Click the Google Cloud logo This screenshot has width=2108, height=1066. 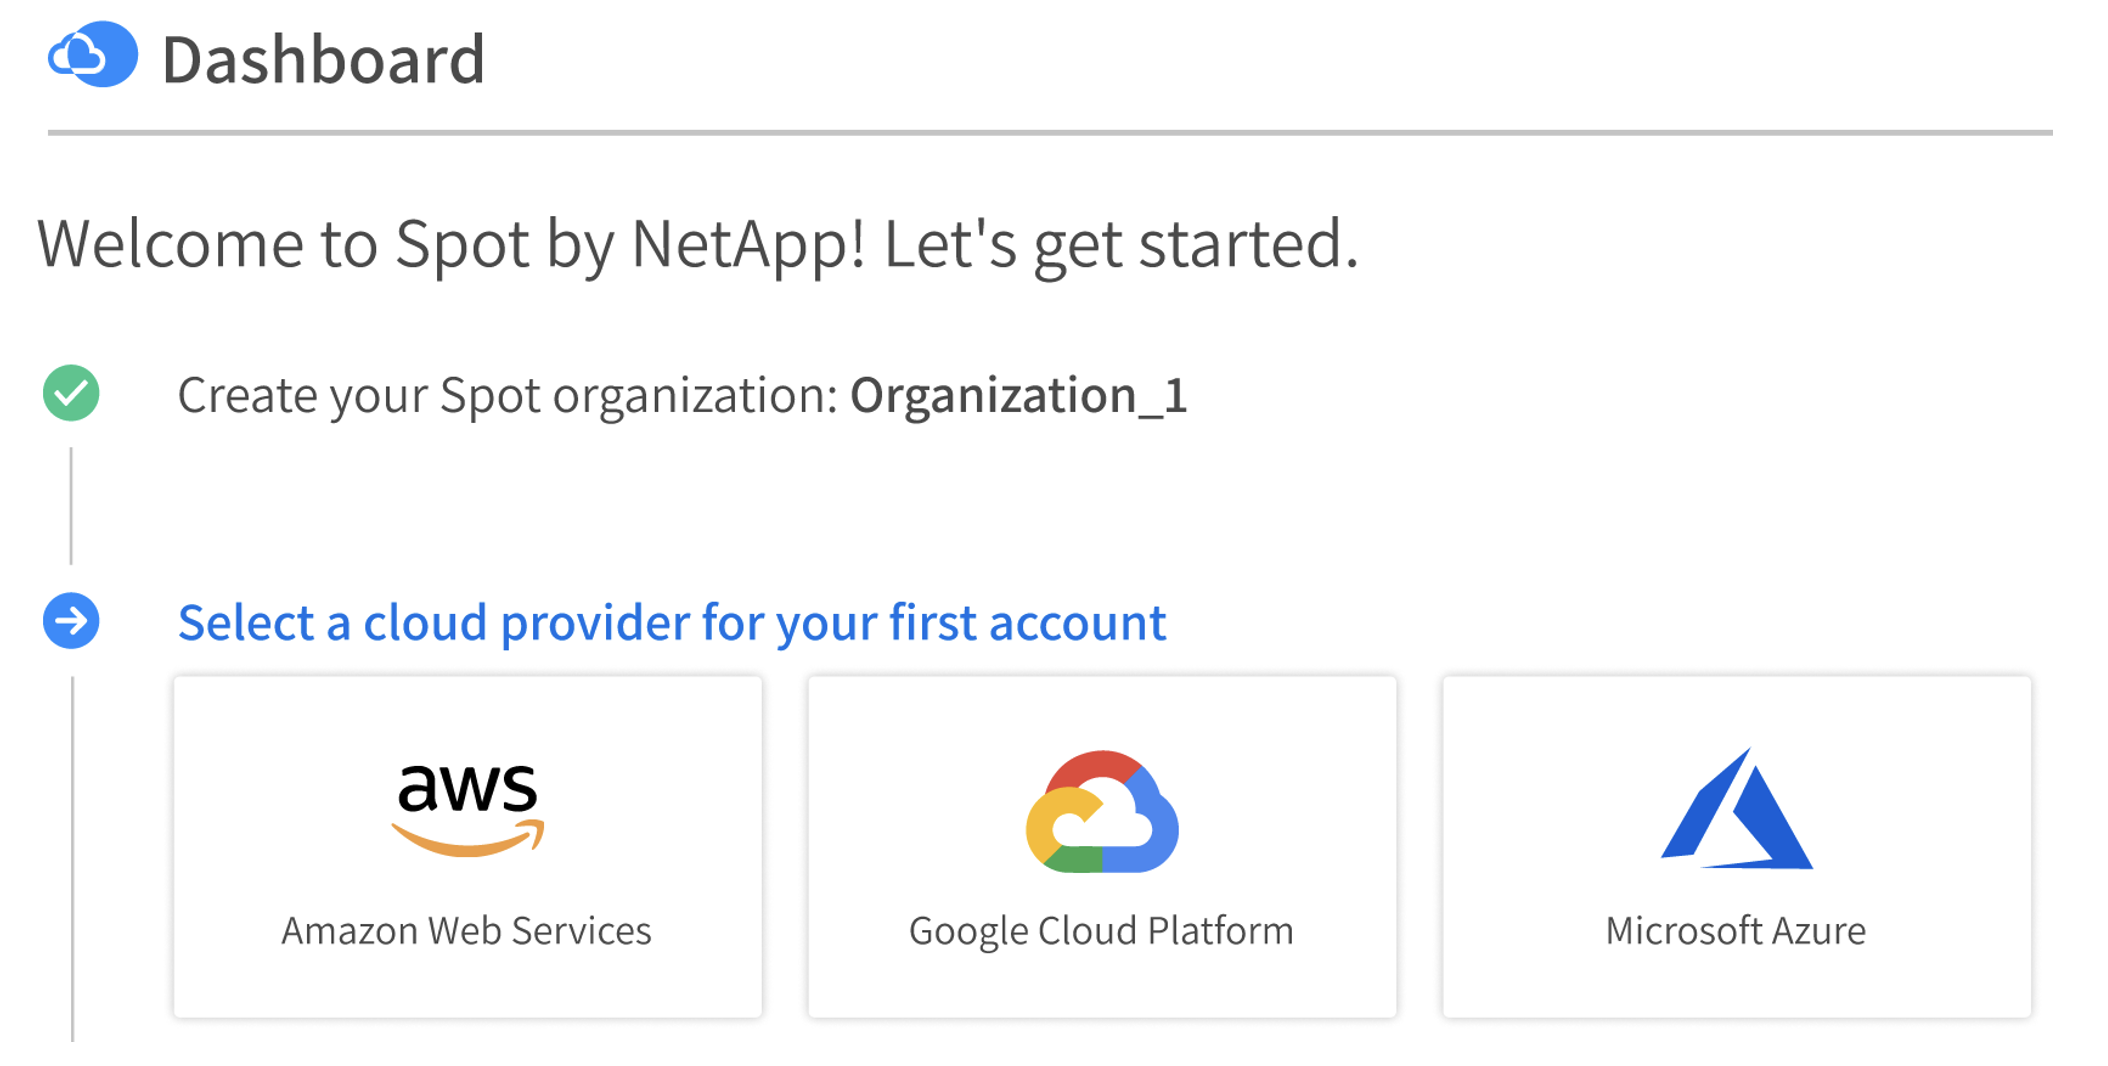[1102, 812]
